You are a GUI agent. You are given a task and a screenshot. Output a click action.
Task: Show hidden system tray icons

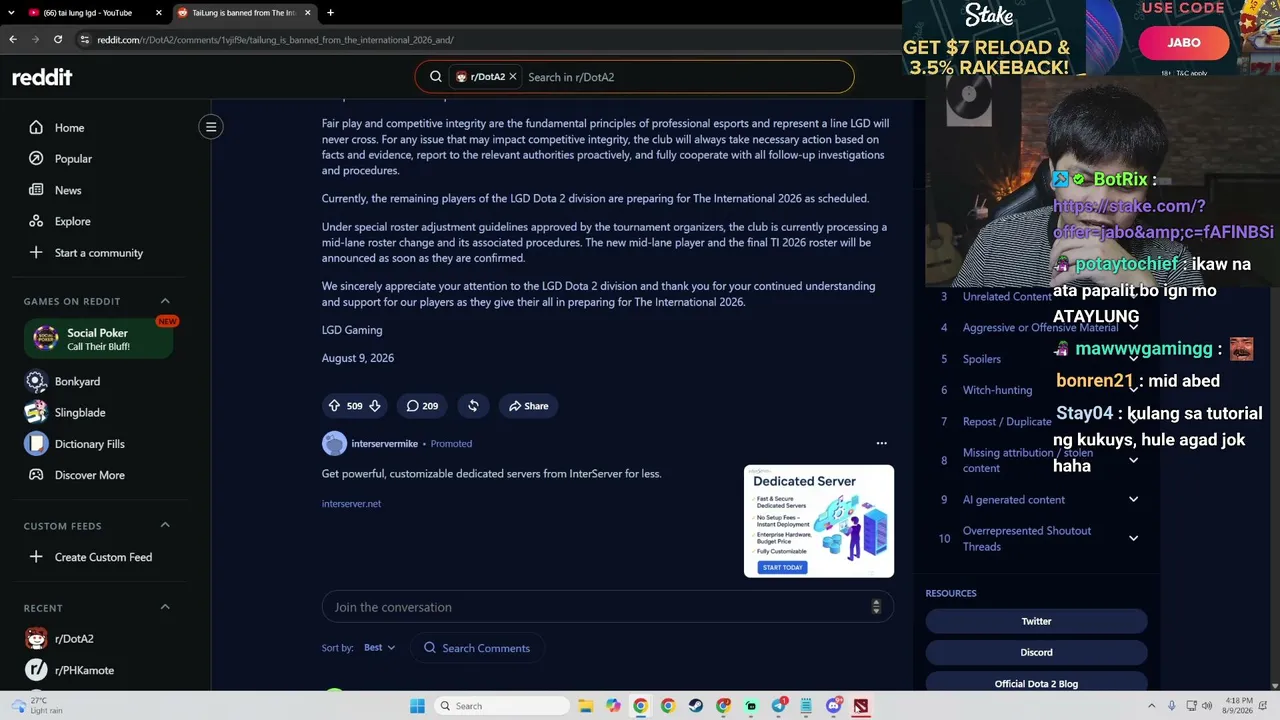coord(1151,706)
